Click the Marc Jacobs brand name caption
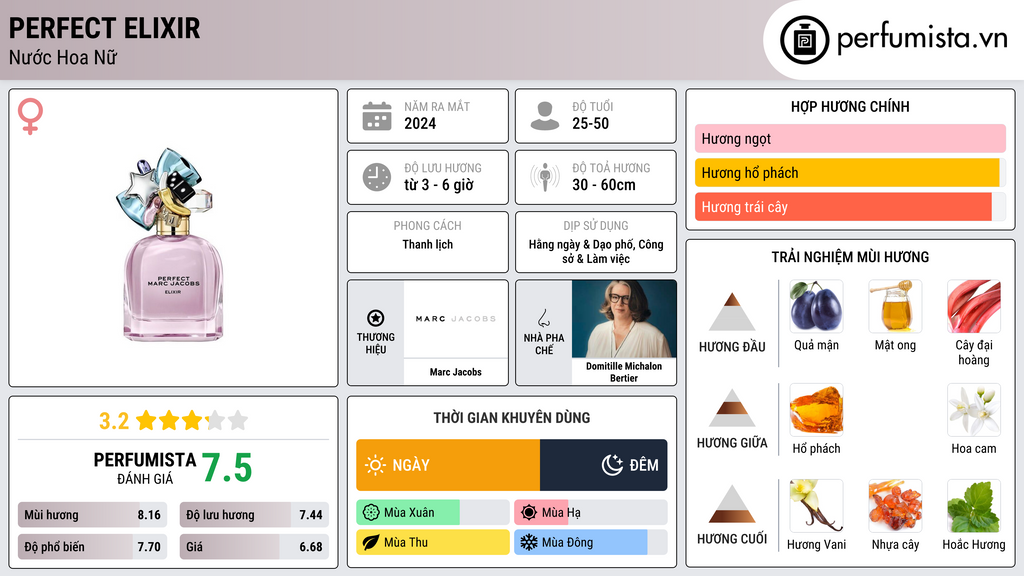The height and width of the screenshot is (576, 1024). (455, 372)
